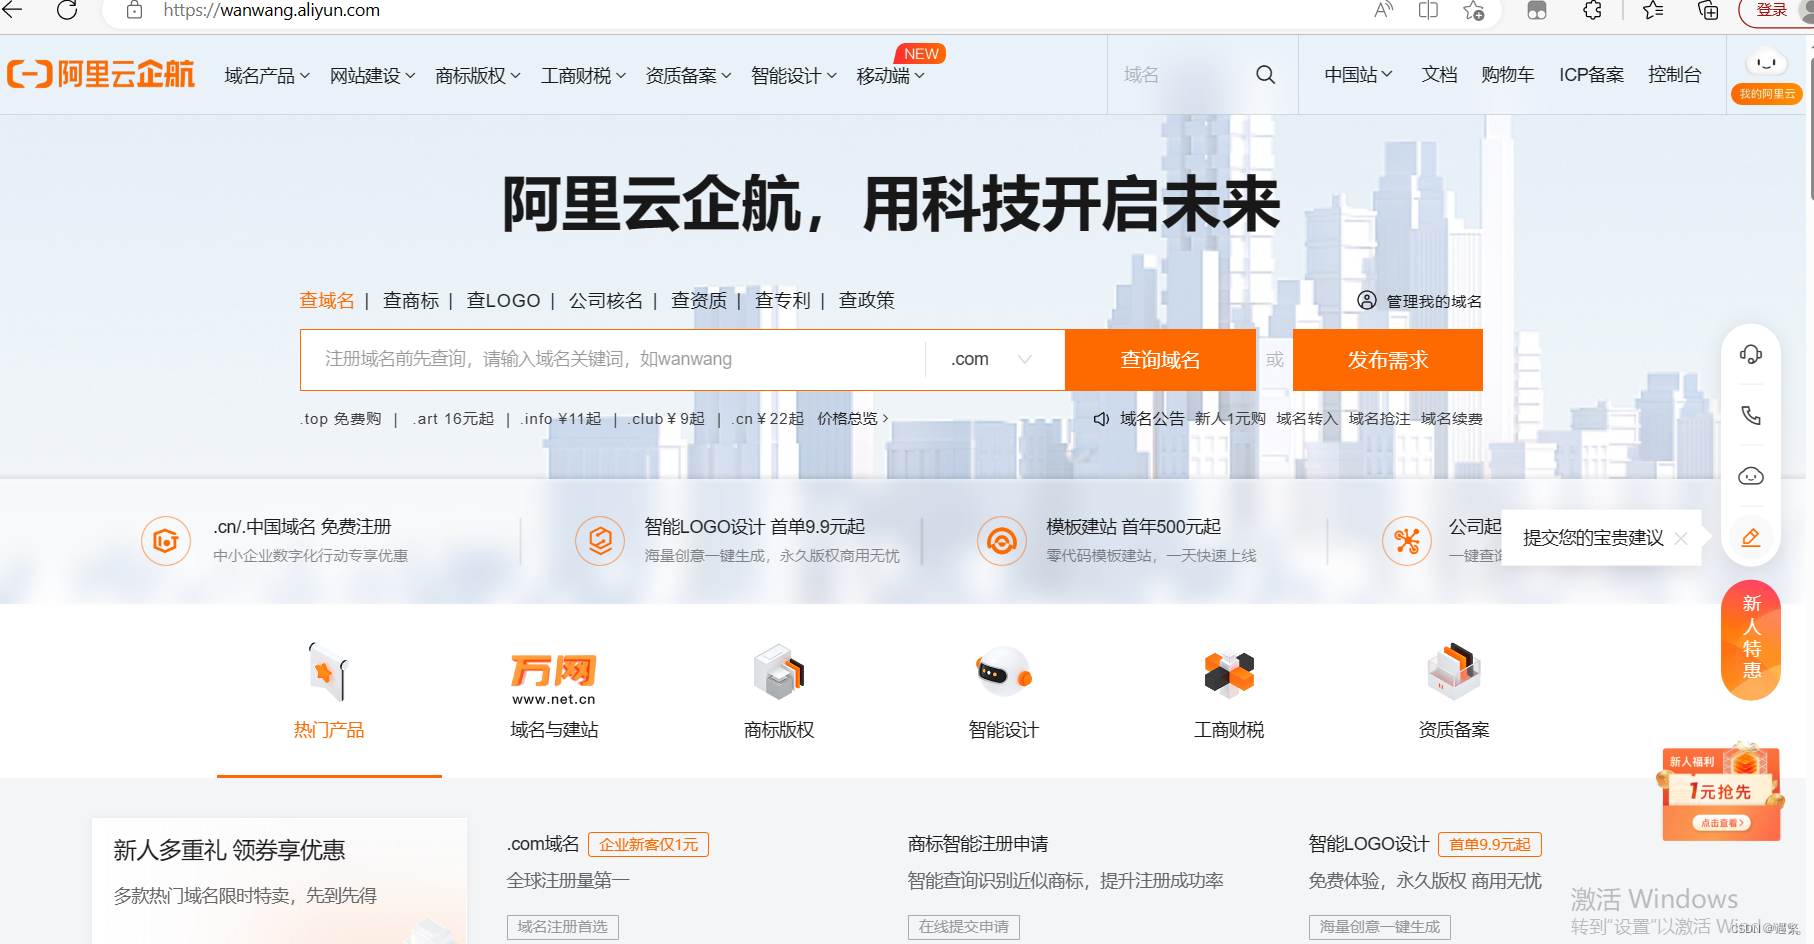This screenshot has height=944, width=1814.
Task: Click the browser back arrow
Action: click(13, 10)
